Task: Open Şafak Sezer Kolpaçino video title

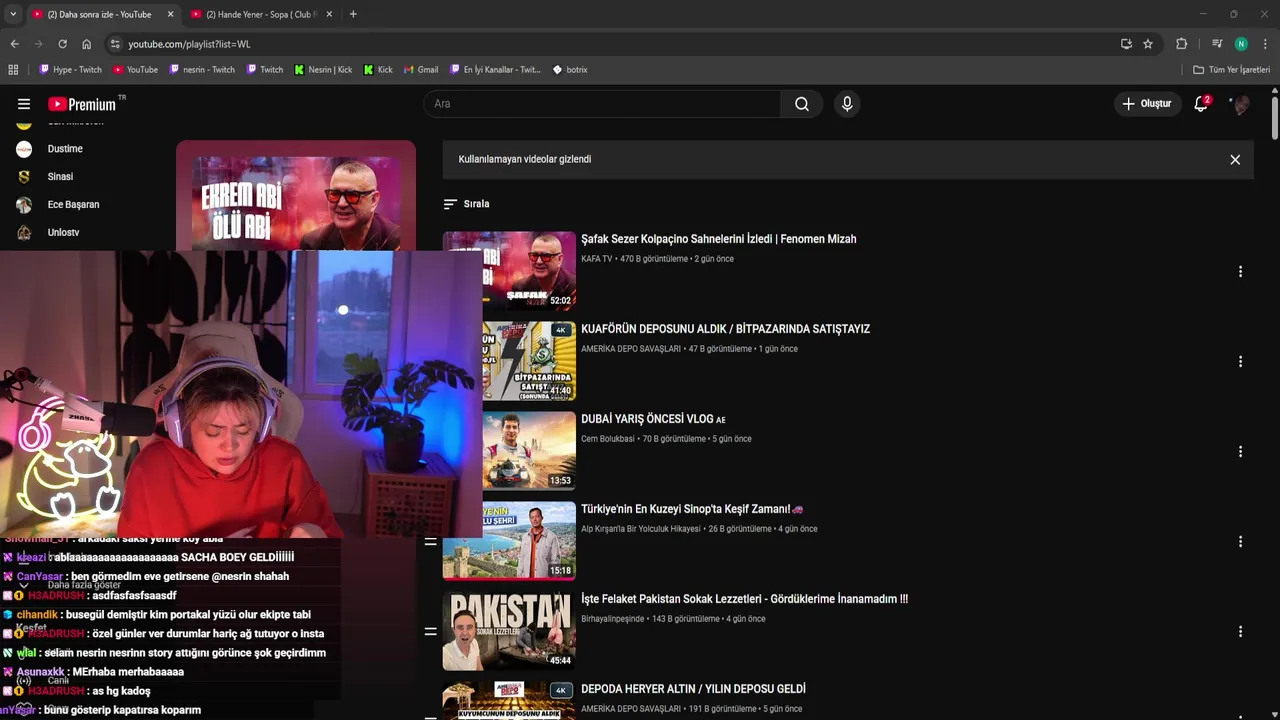Action: pyautogui.click(x=718, y=239)
